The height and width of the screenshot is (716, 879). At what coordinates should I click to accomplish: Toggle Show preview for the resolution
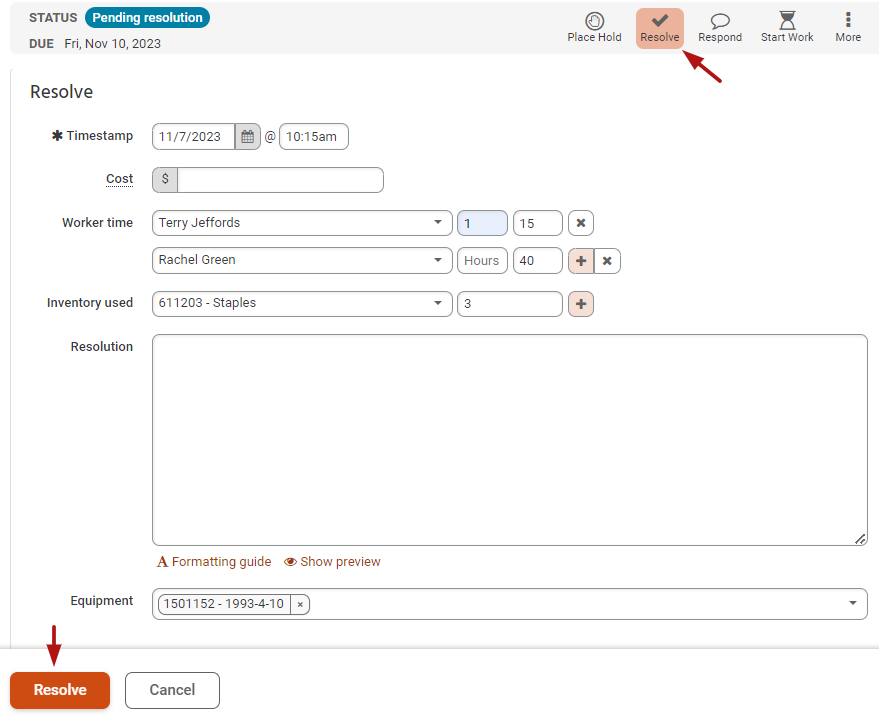point(332,562)
